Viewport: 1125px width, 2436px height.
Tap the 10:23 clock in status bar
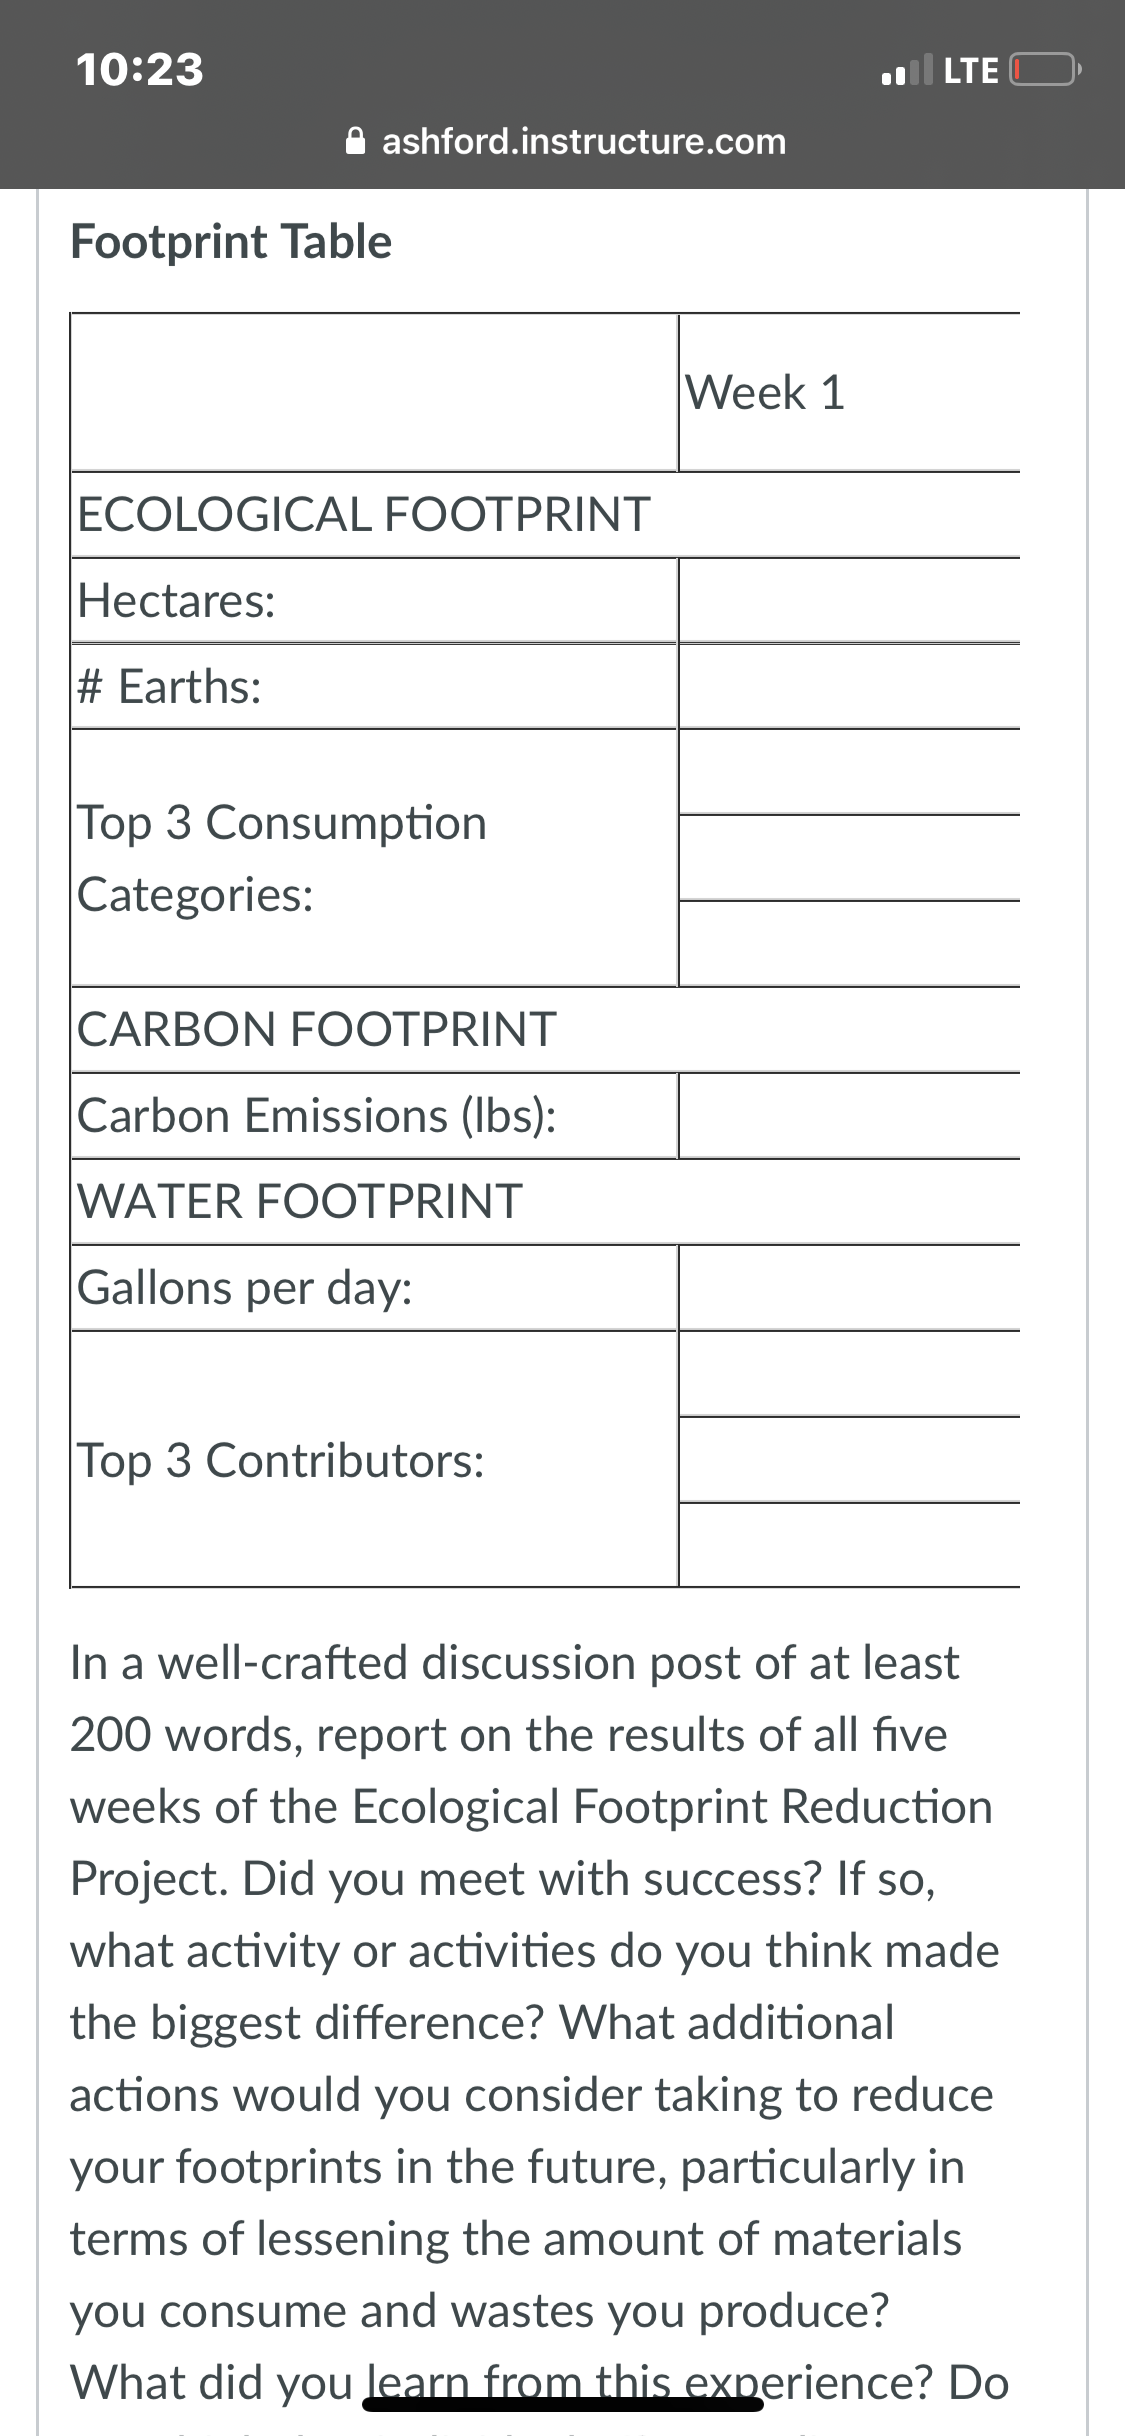[x=140, y=70]
